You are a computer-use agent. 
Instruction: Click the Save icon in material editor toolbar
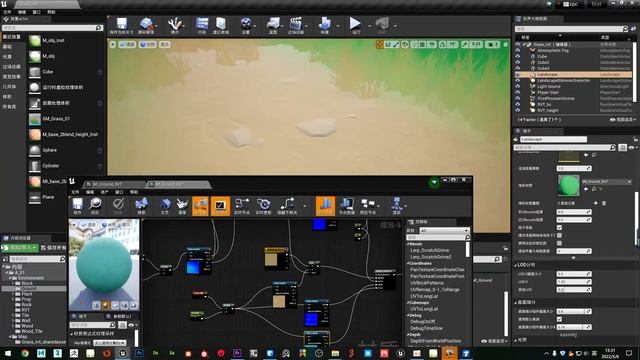click(77, 206)
